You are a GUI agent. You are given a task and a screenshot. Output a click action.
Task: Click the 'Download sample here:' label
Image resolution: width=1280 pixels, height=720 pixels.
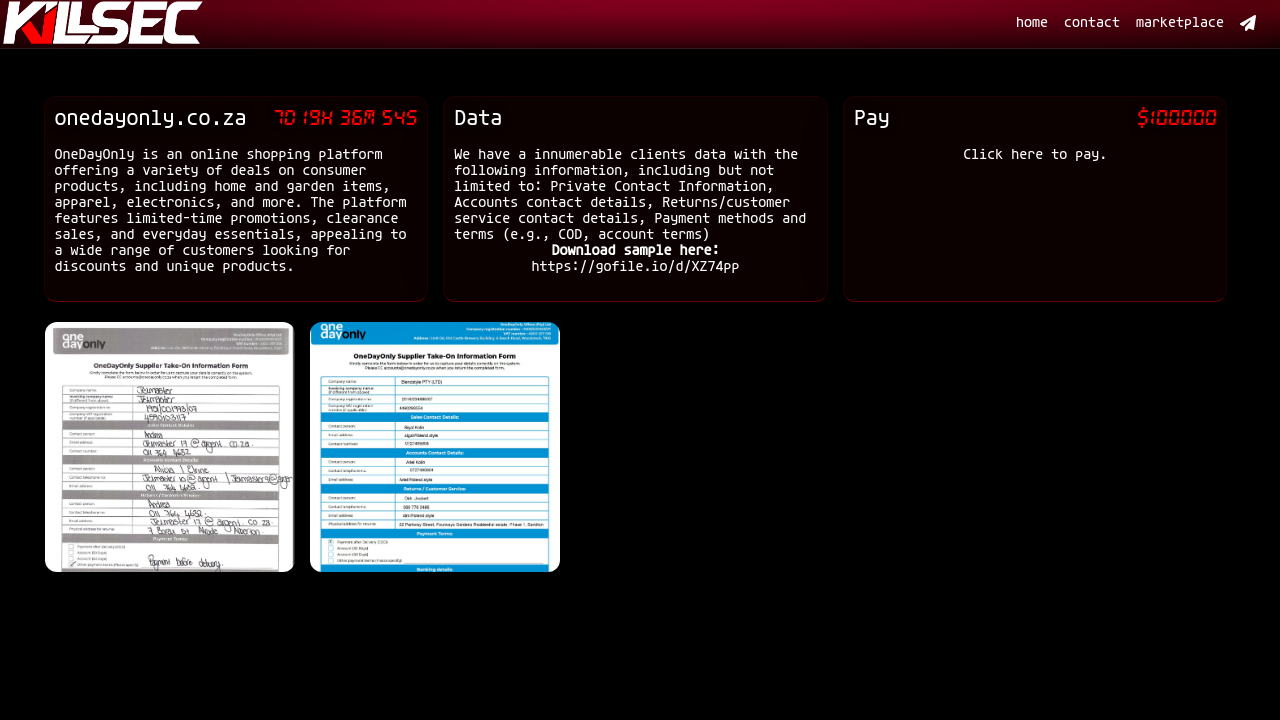tap(635, 250)
